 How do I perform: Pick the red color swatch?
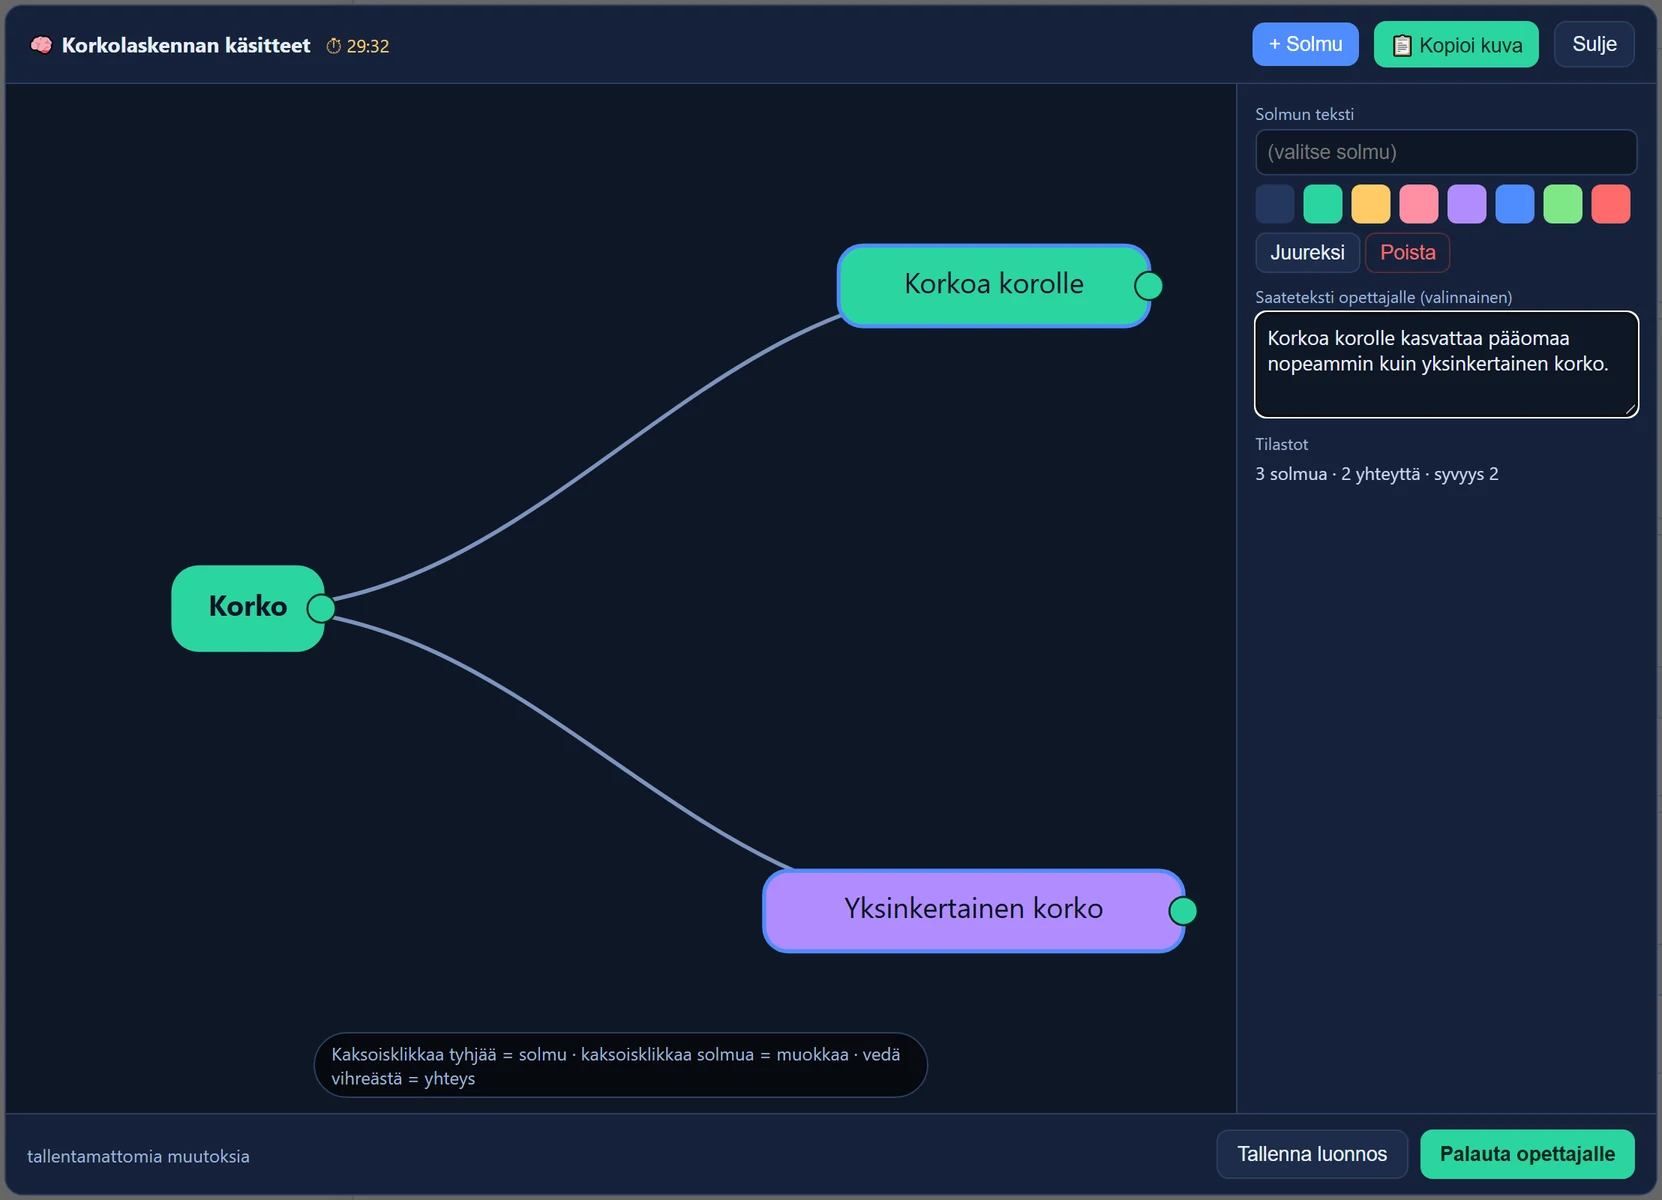(1611, 204)
